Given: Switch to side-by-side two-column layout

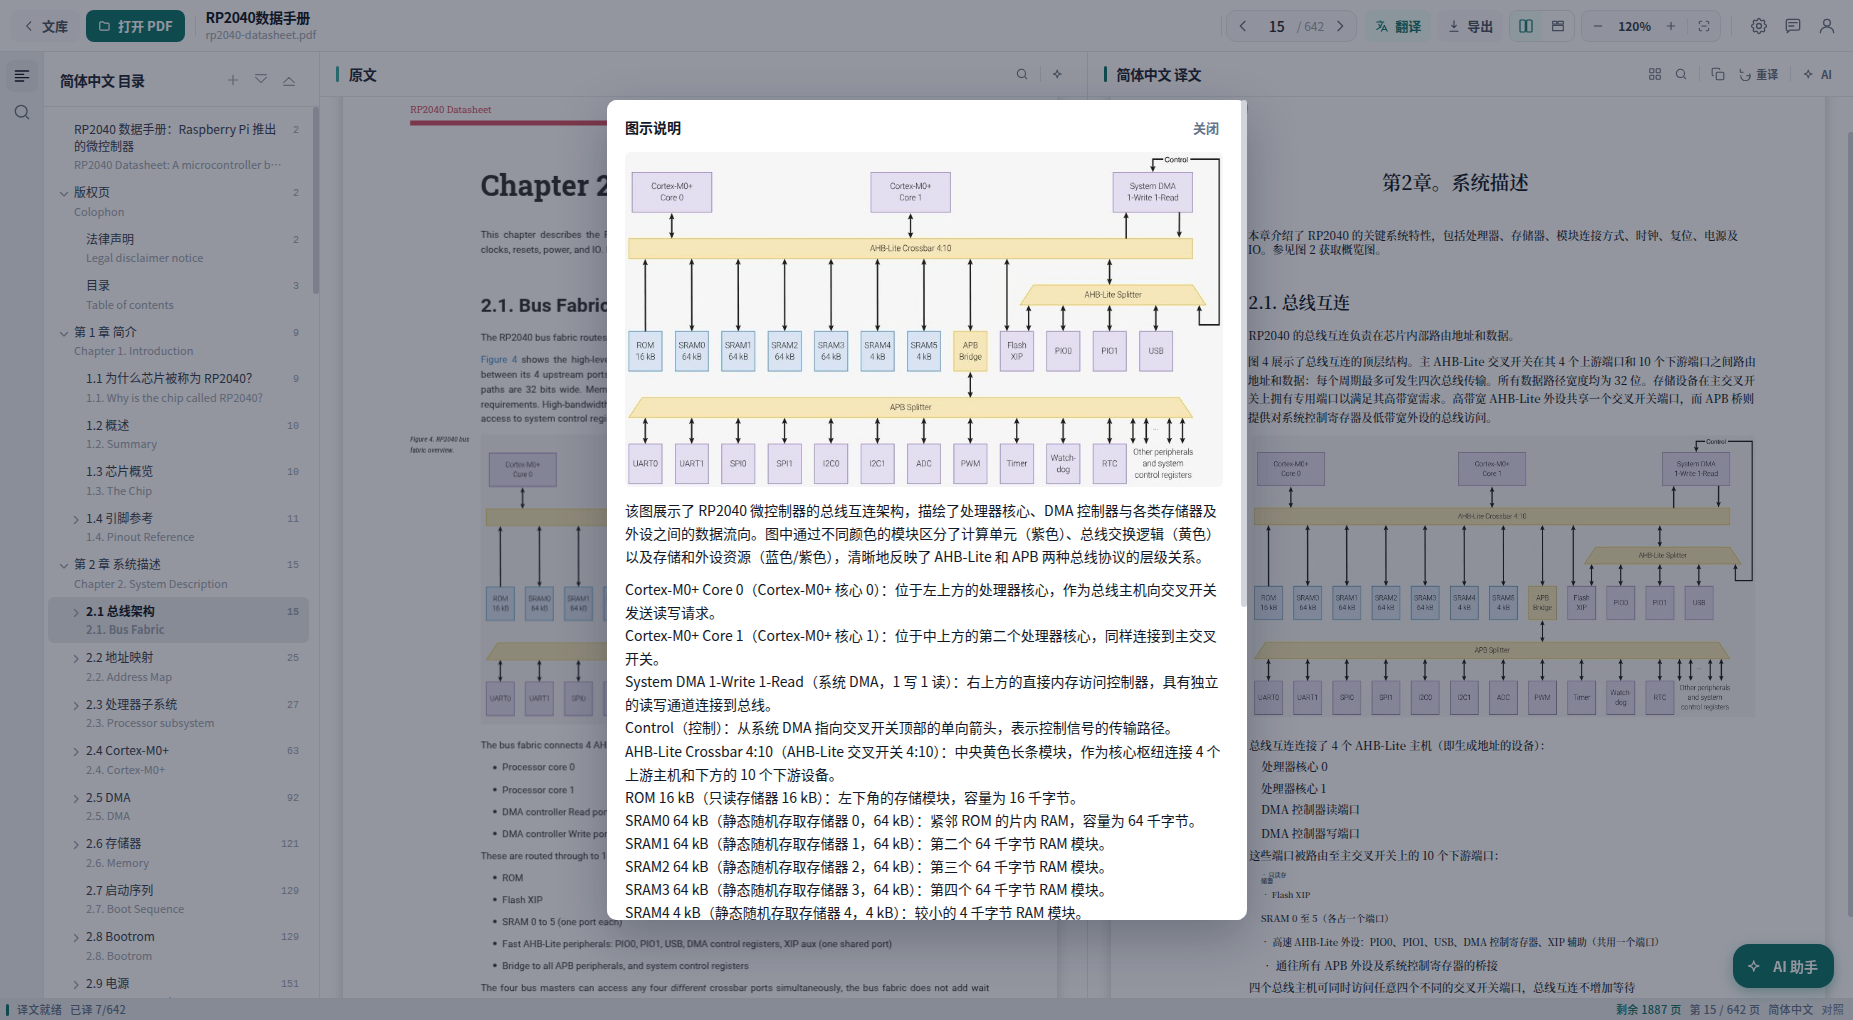Looking at the screenshot, I should 1526,26.
